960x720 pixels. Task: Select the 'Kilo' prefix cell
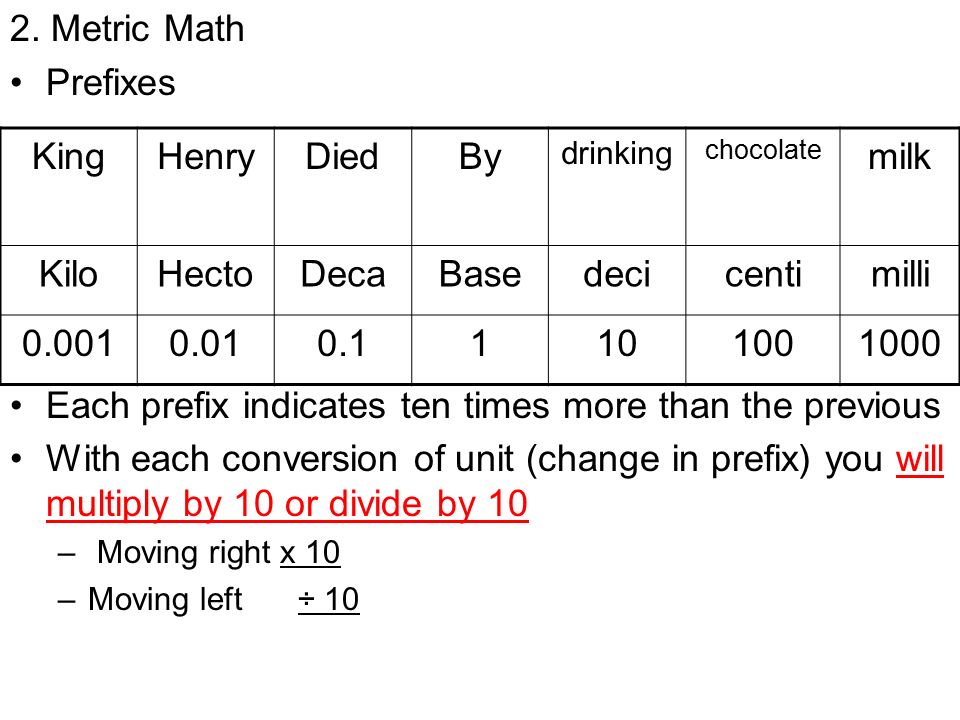[69, 280]
